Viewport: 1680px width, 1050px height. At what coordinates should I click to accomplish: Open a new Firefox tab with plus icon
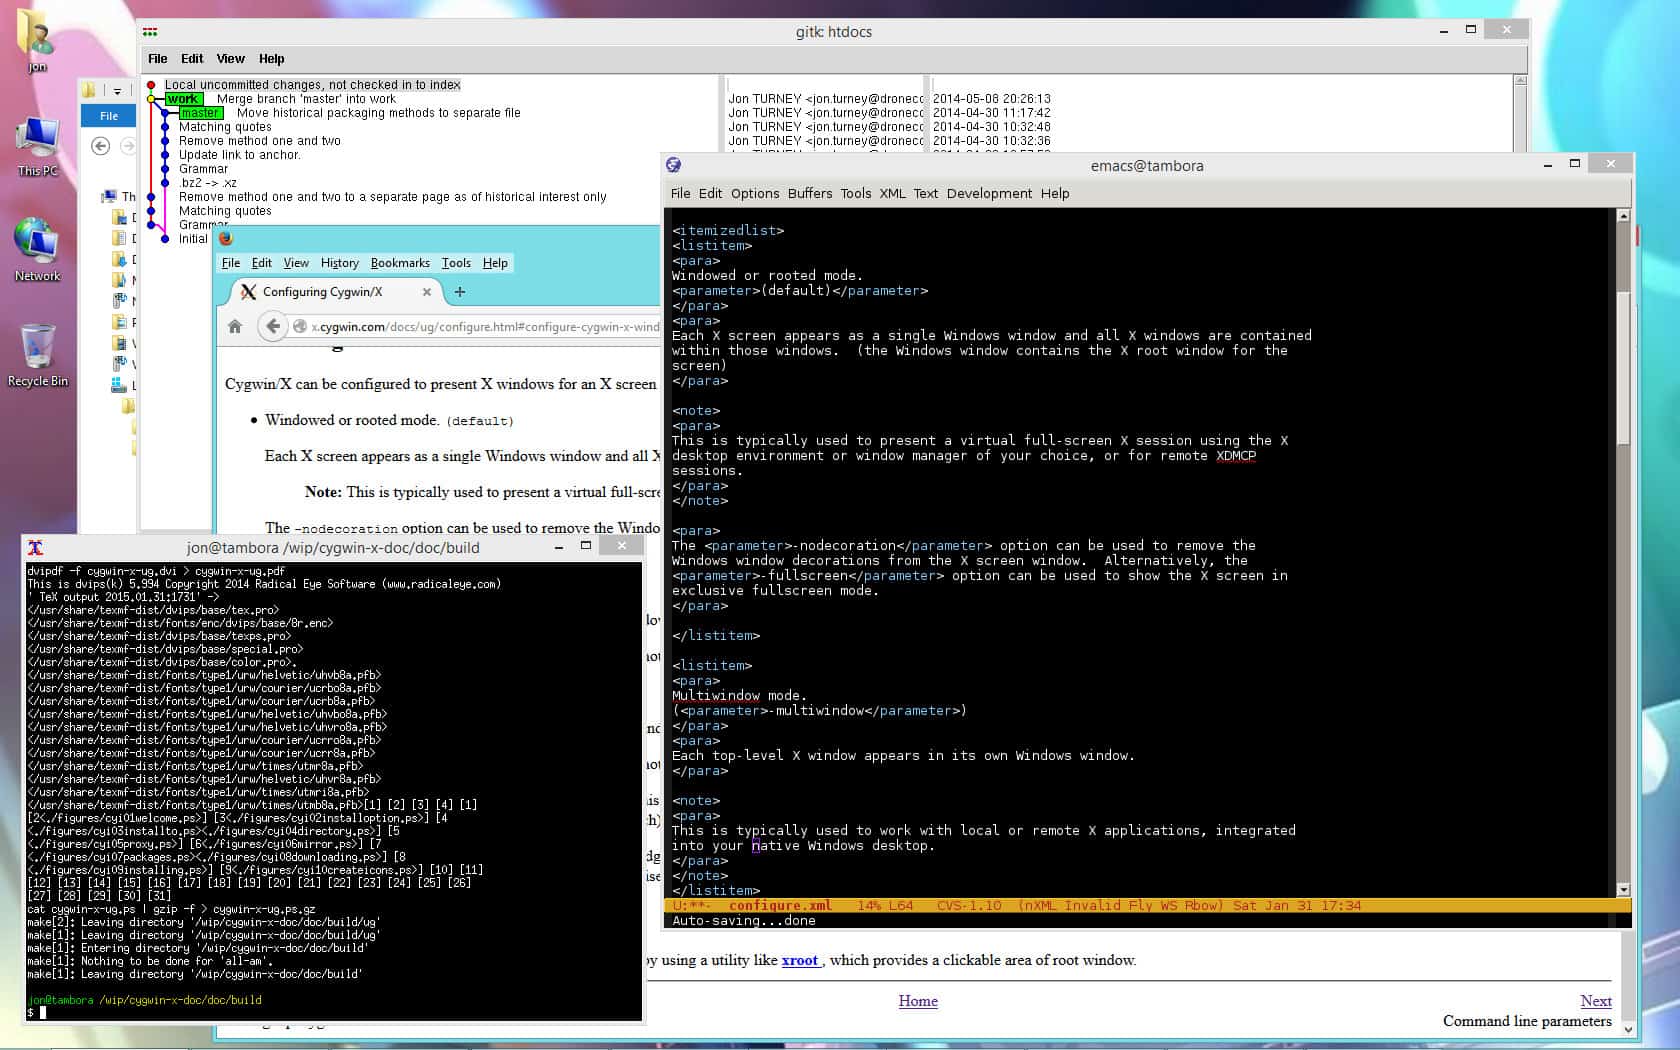[x=460, y=292]
